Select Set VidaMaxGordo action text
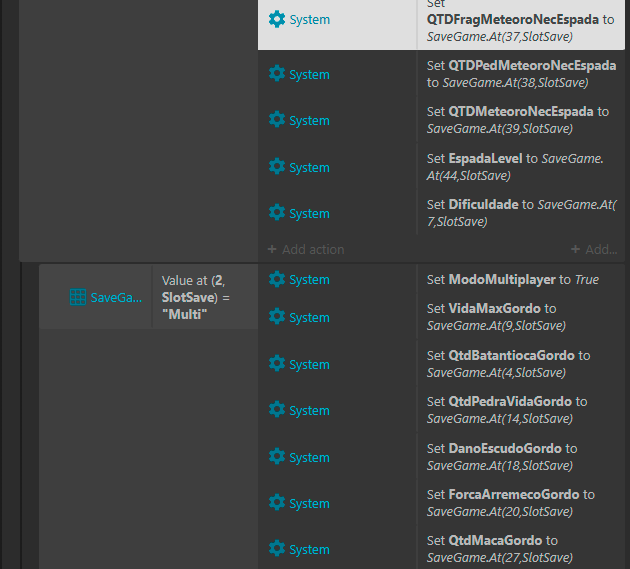 pyautogui.click(x=496, y=317)
